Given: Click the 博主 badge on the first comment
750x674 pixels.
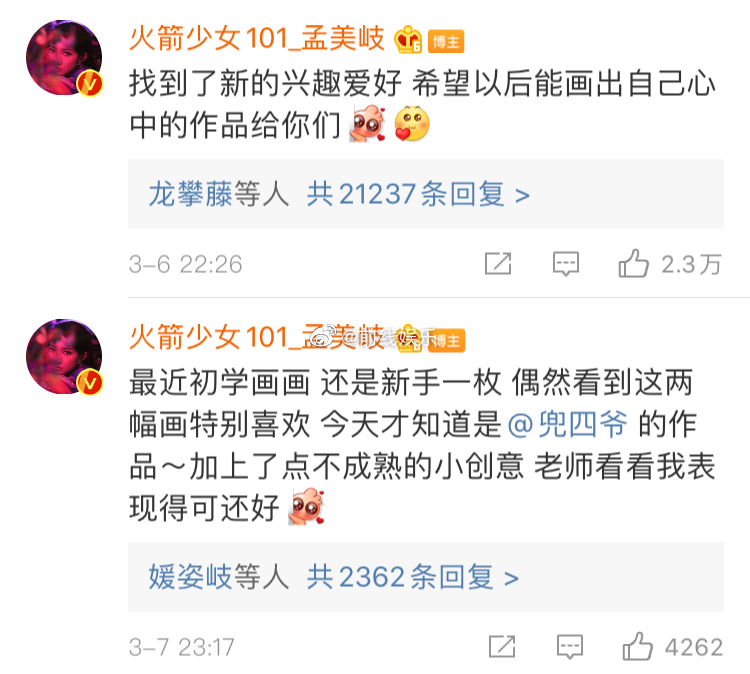Looking at the screenshot, I should [446, 42].
